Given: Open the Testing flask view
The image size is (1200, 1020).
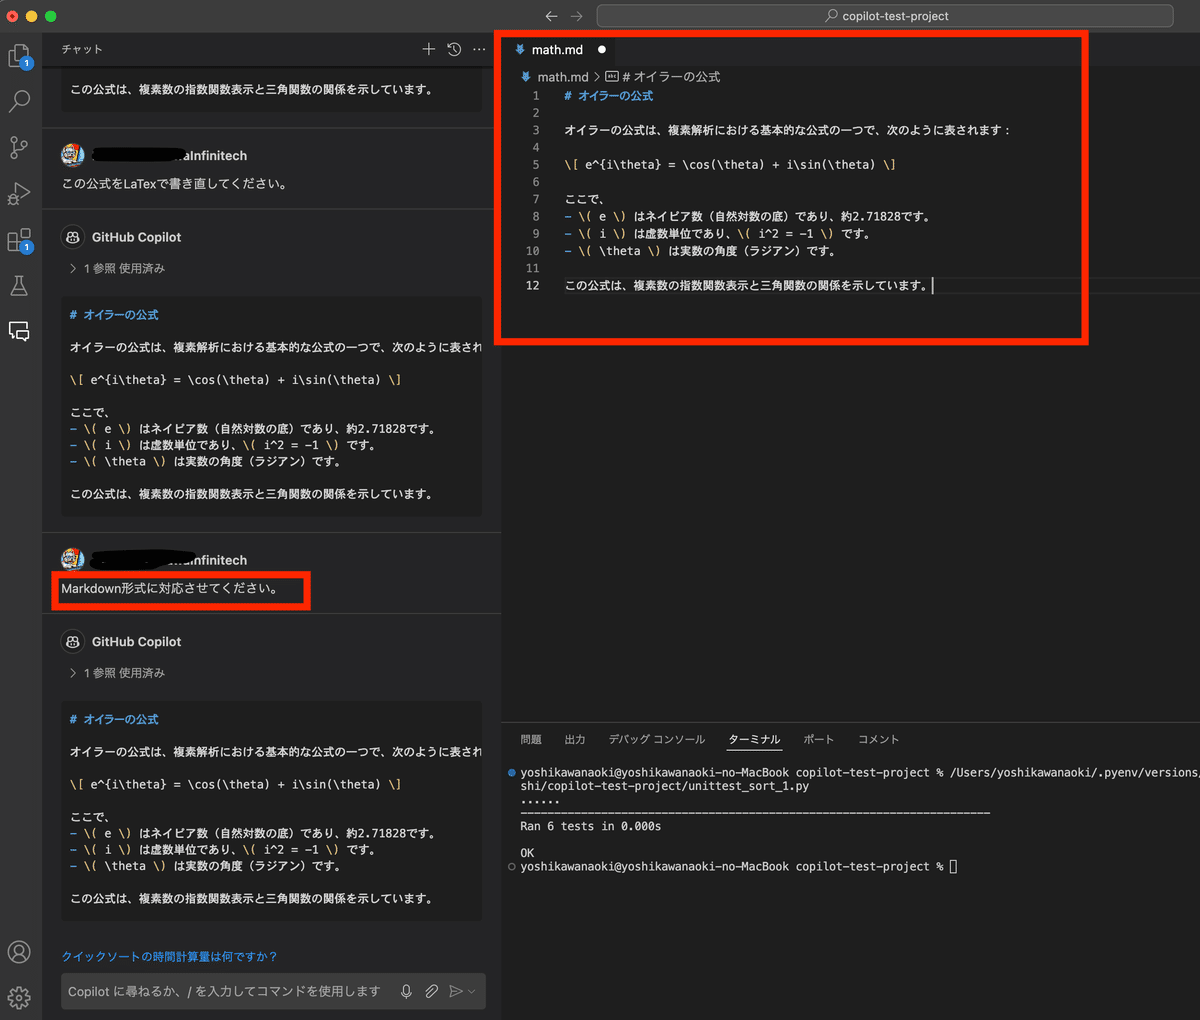Looking at the screenshot, I should (x=19, y=286).
